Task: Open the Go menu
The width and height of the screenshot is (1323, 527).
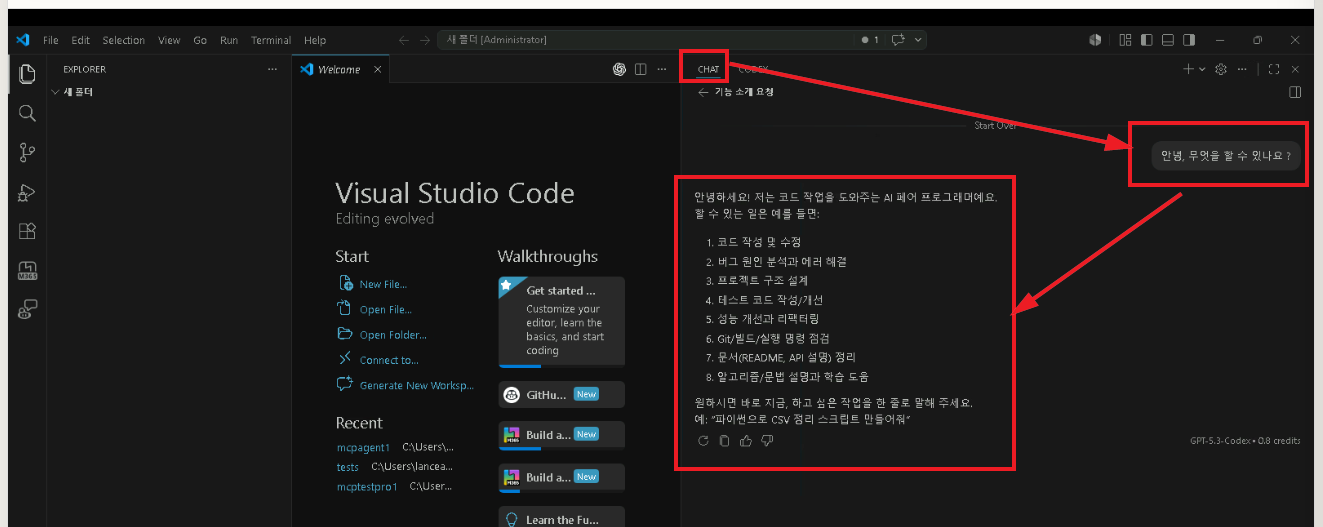Action: [200, 40]
